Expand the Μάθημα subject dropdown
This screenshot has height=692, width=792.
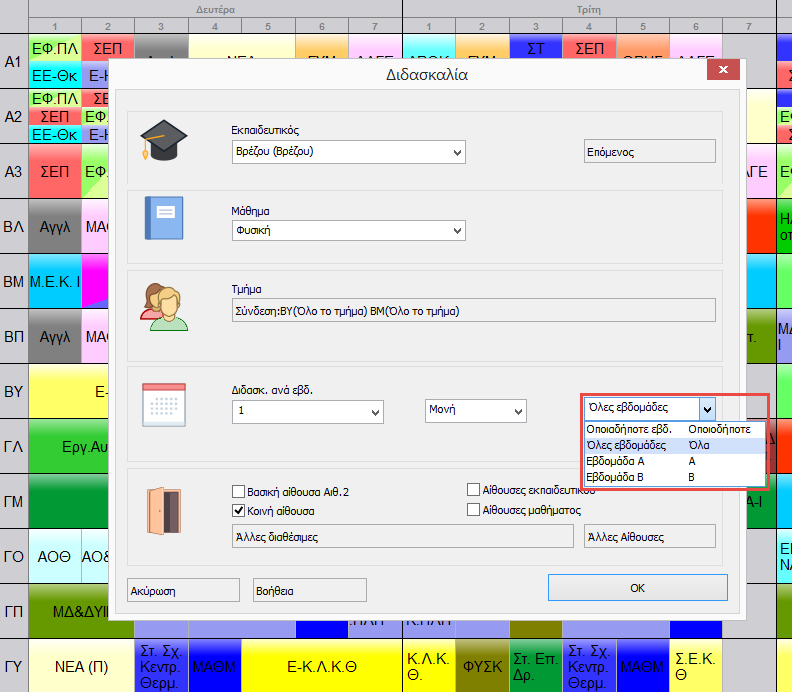click(457, 231)
